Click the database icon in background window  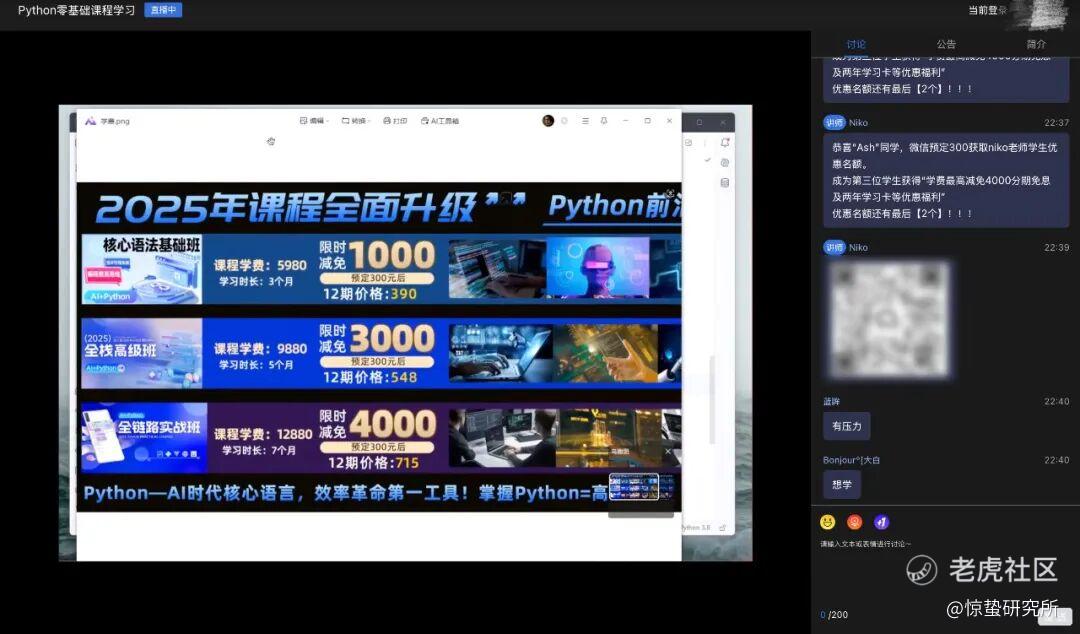point(725,183)
